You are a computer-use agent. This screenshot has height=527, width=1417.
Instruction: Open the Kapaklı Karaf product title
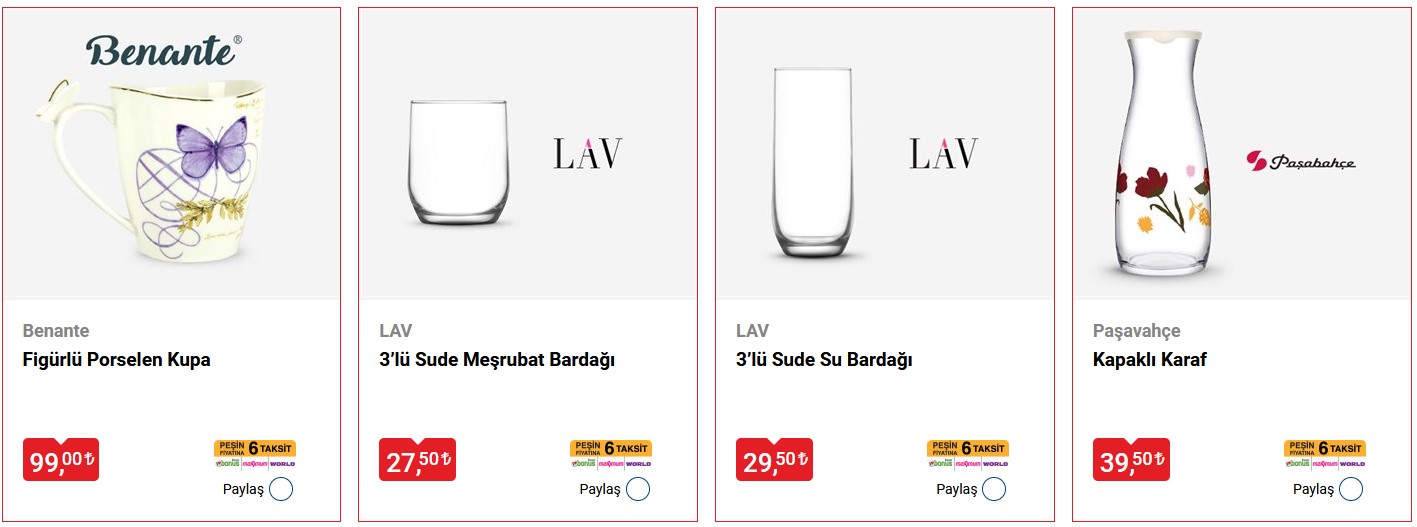pos(1150,360)
